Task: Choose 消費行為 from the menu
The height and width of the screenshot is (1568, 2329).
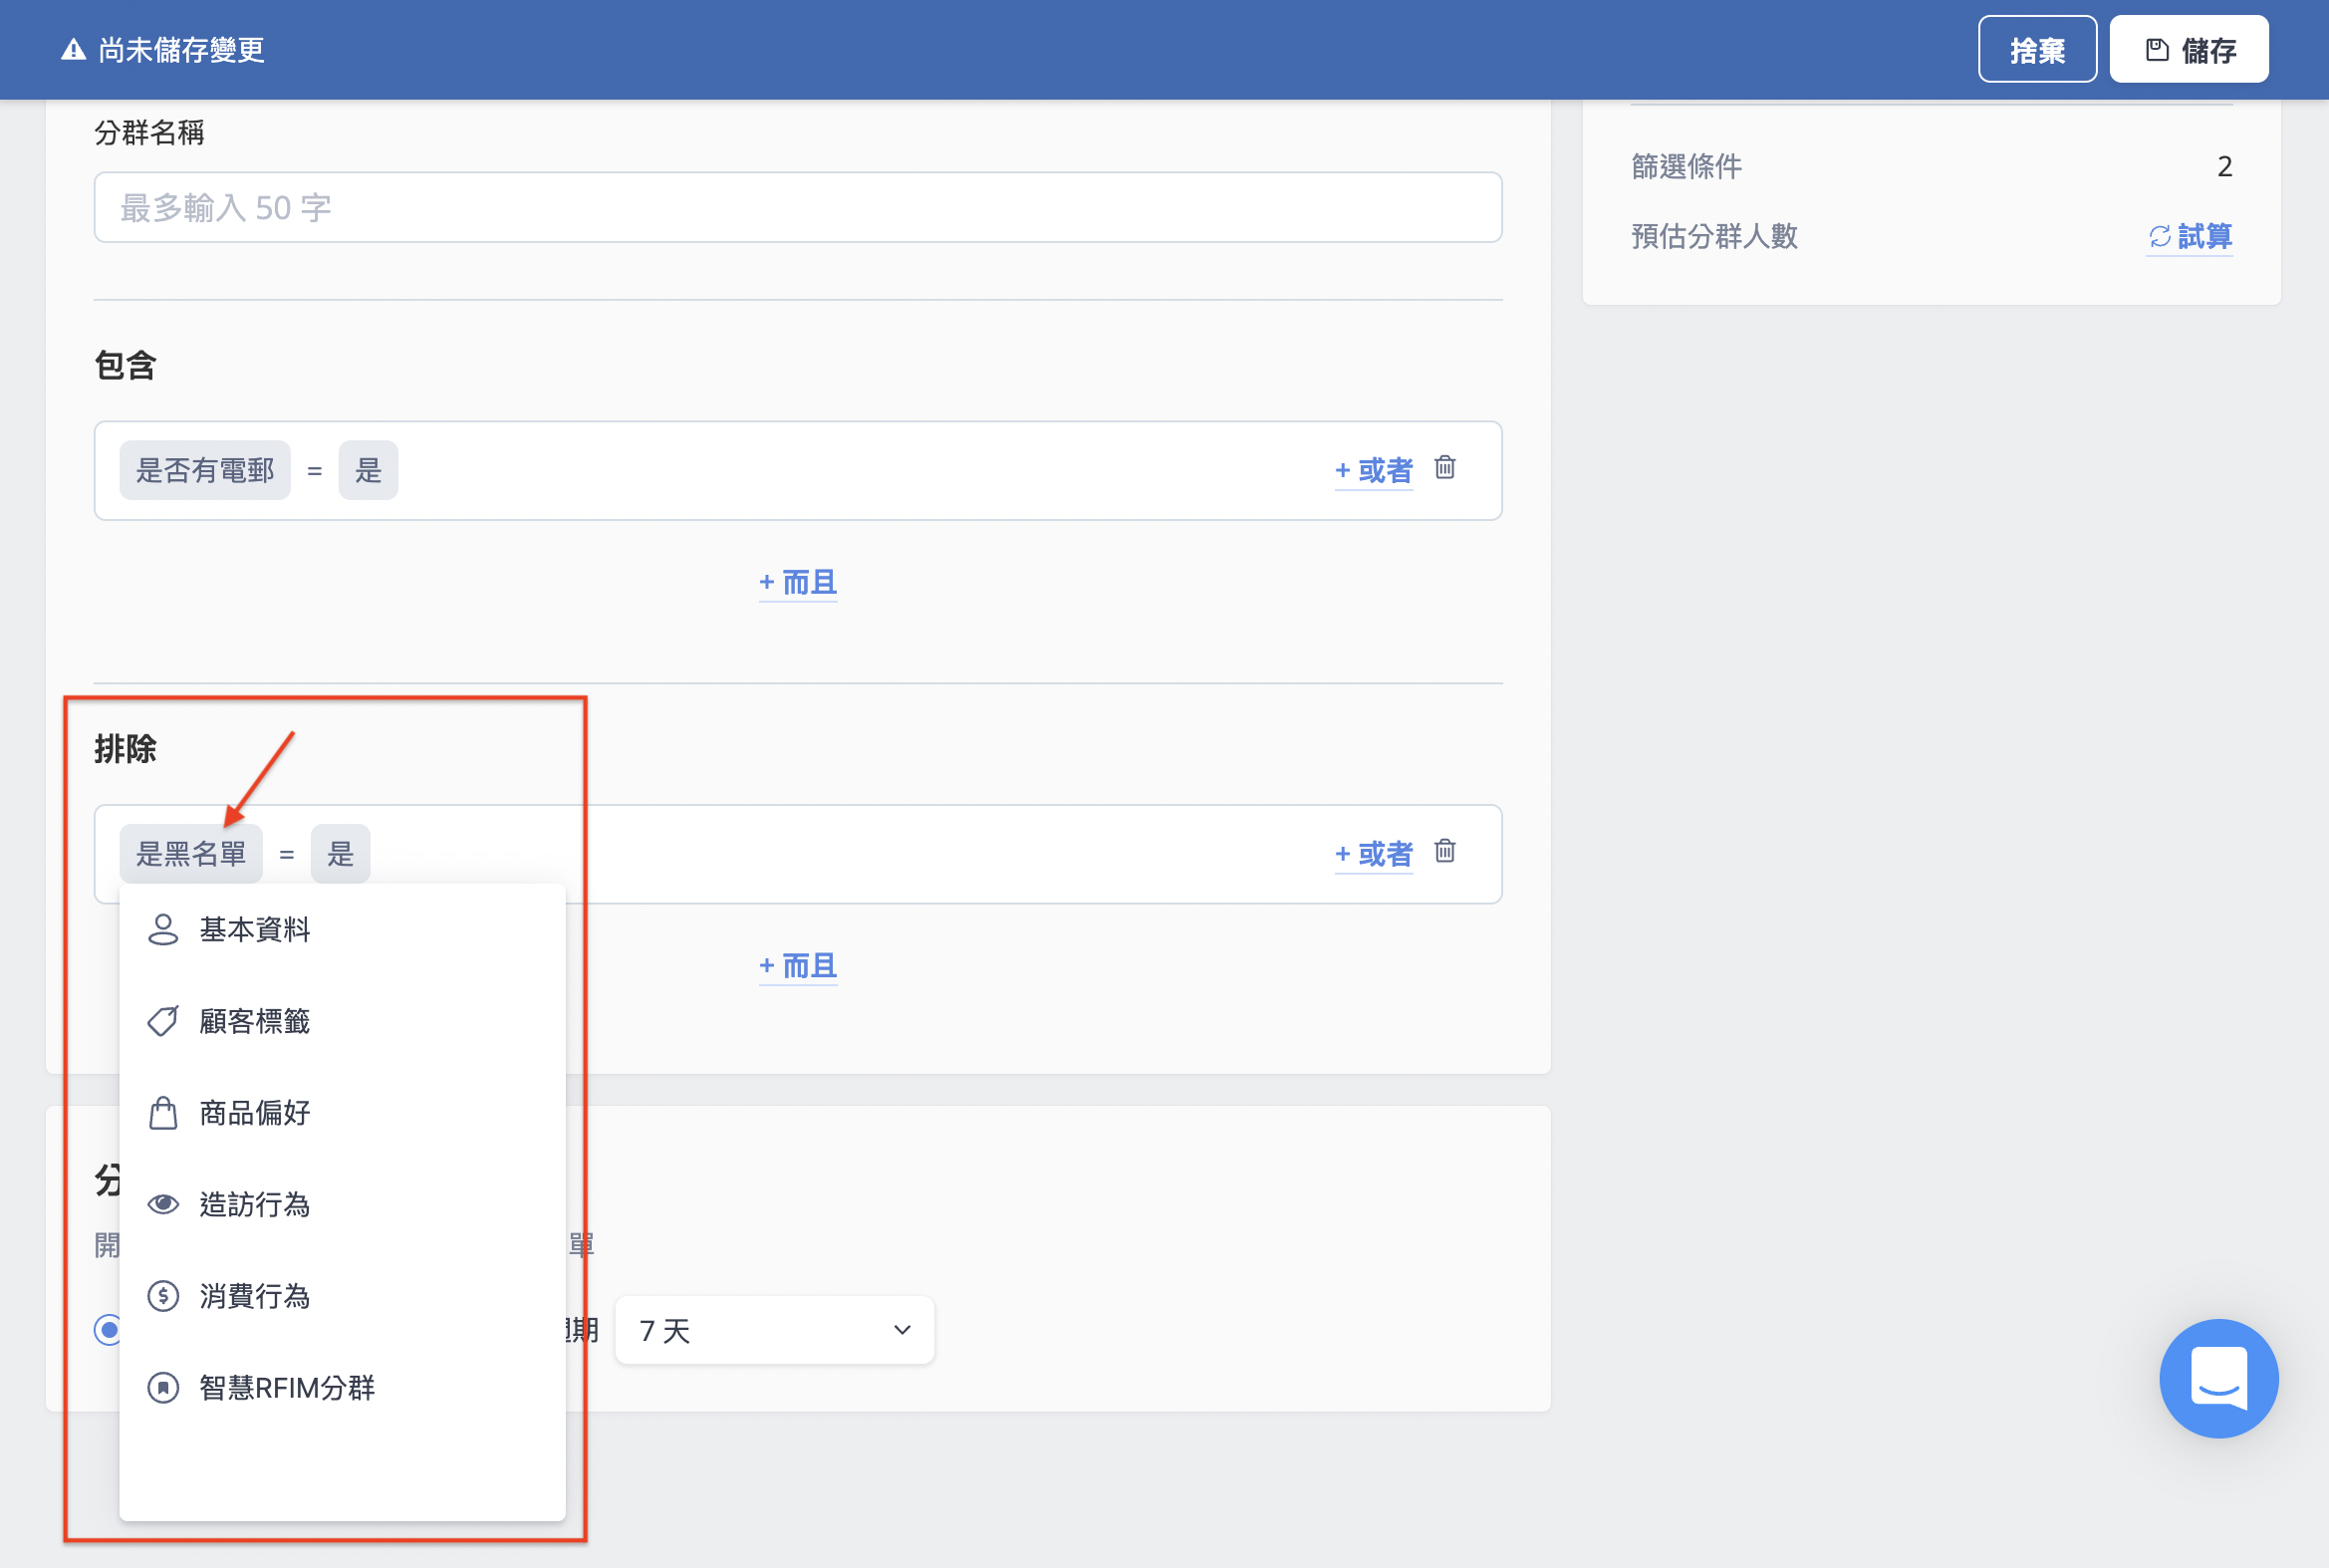Action: coord(342,1296)
